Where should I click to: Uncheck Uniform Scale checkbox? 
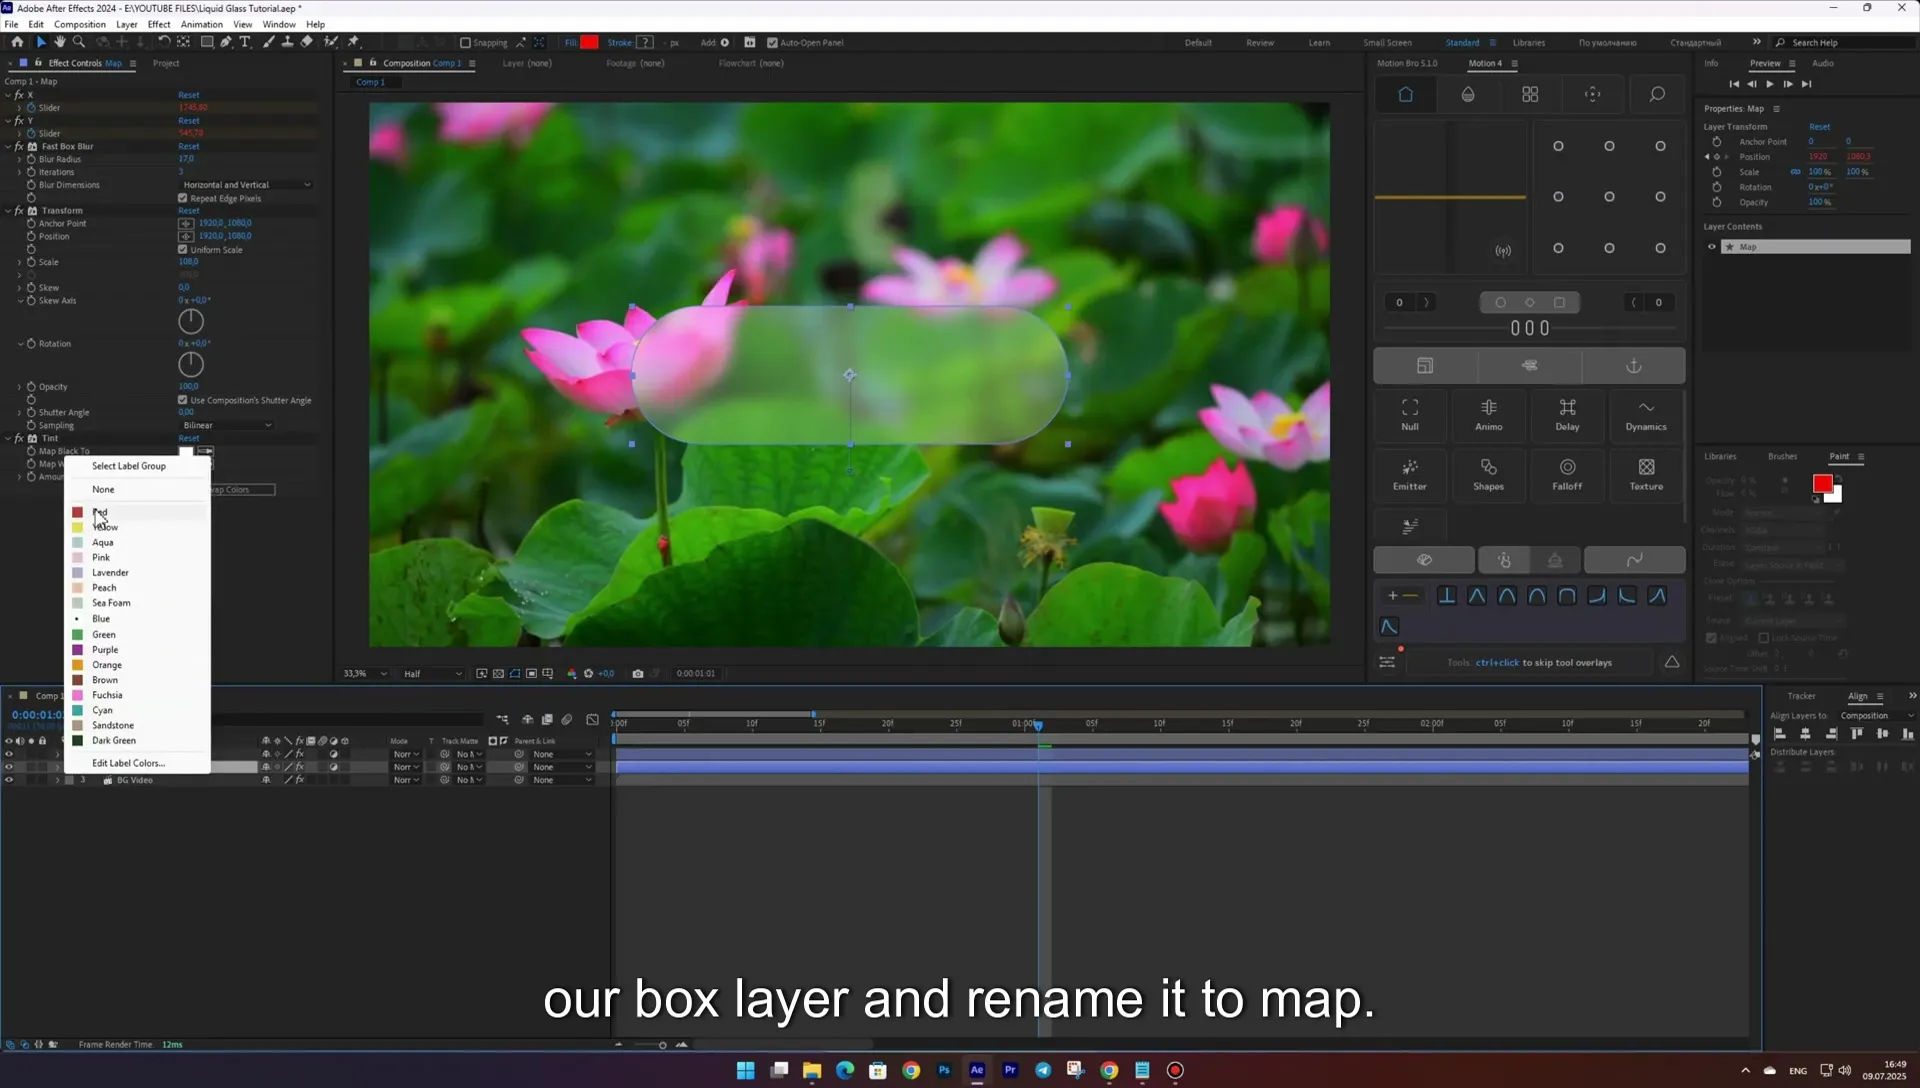183,249
